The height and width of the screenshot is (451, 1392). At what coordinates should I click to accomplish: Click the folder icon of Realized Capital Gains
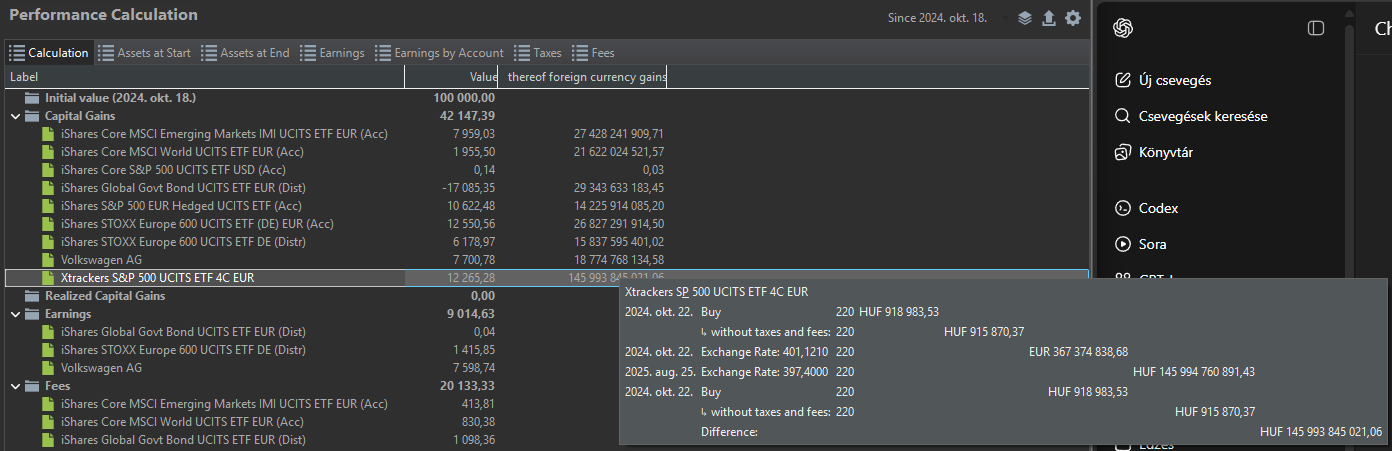(x=32, y=296)
